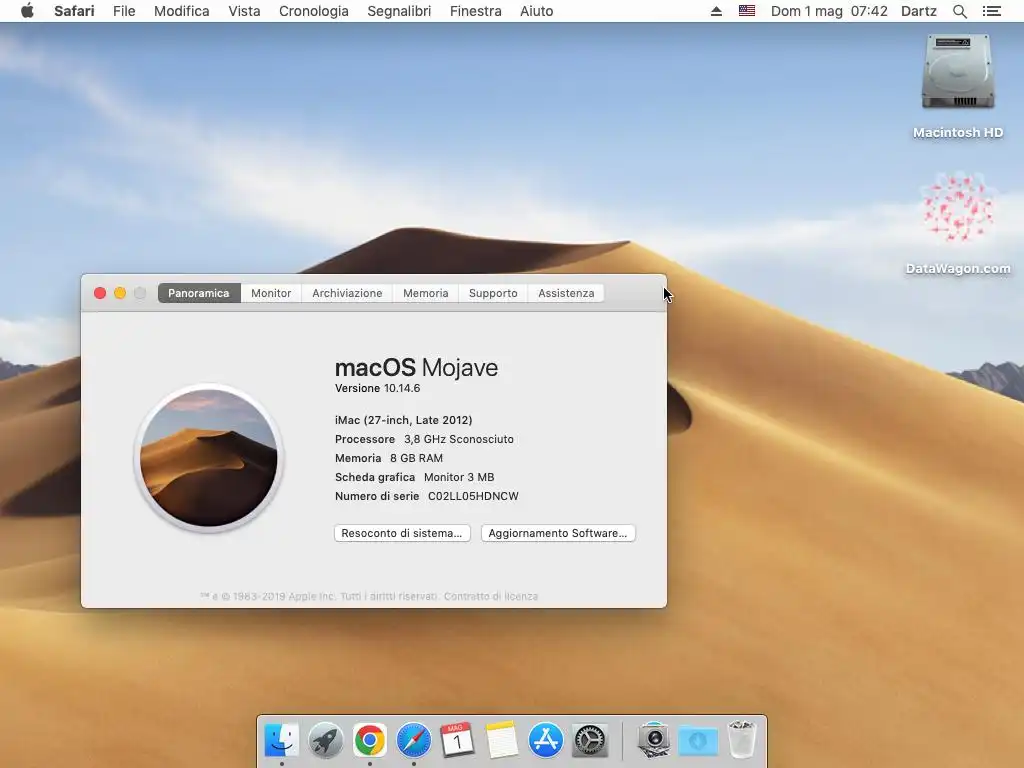Image resolution: width=1024 pixels, height=768 pixels.
Task: Click Resoconto di sistema button
Action: point(402,533)
